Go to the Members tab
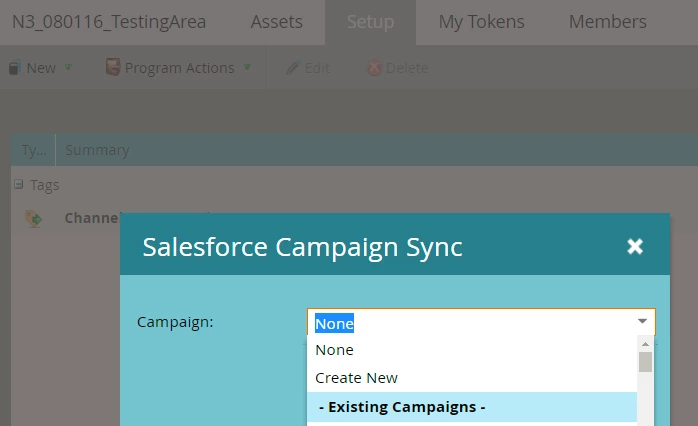 pyautogui.click(x=607, y=22)
